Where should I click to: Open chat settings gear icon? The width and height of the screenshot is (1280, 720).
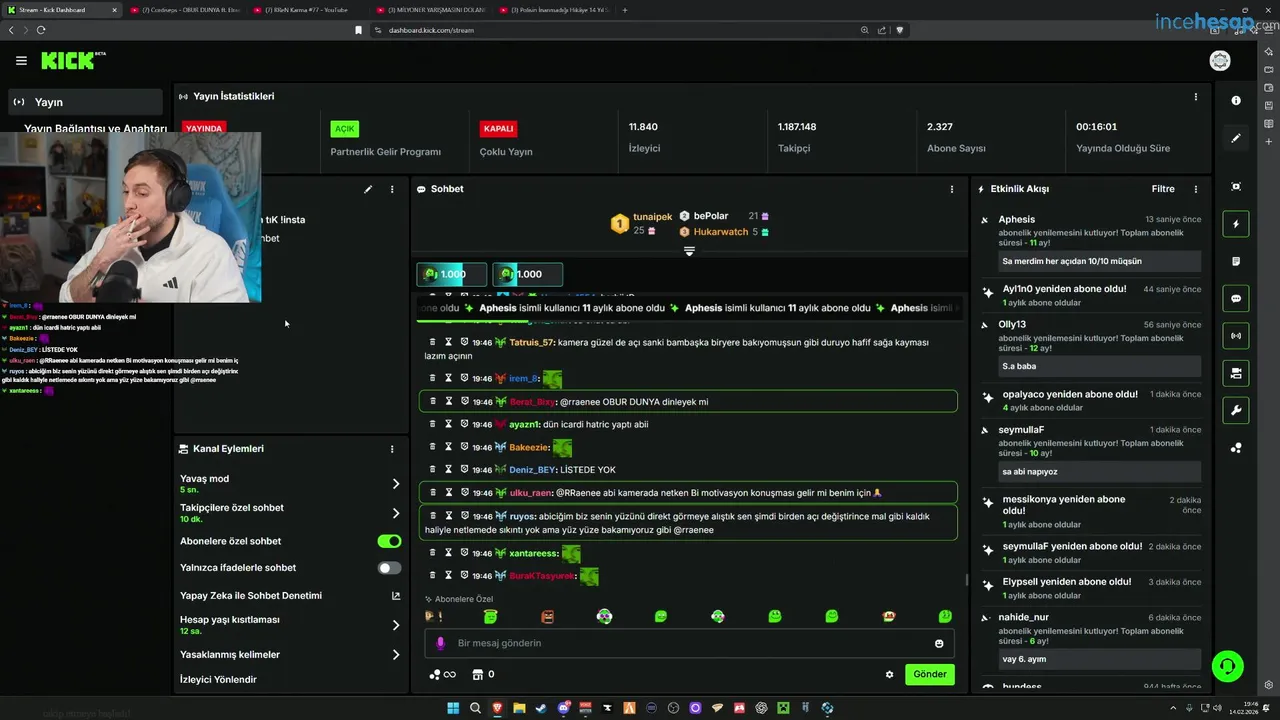889,674
